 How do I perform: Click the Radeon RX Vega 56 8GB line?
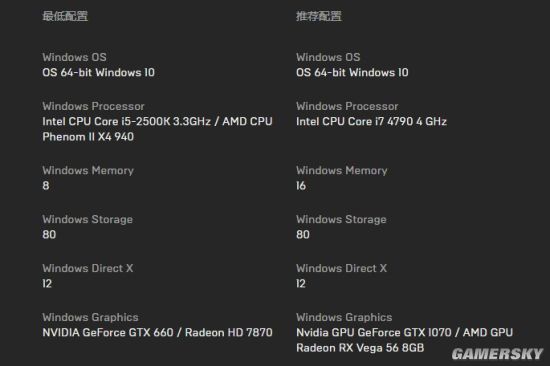[x=360, y=348]
